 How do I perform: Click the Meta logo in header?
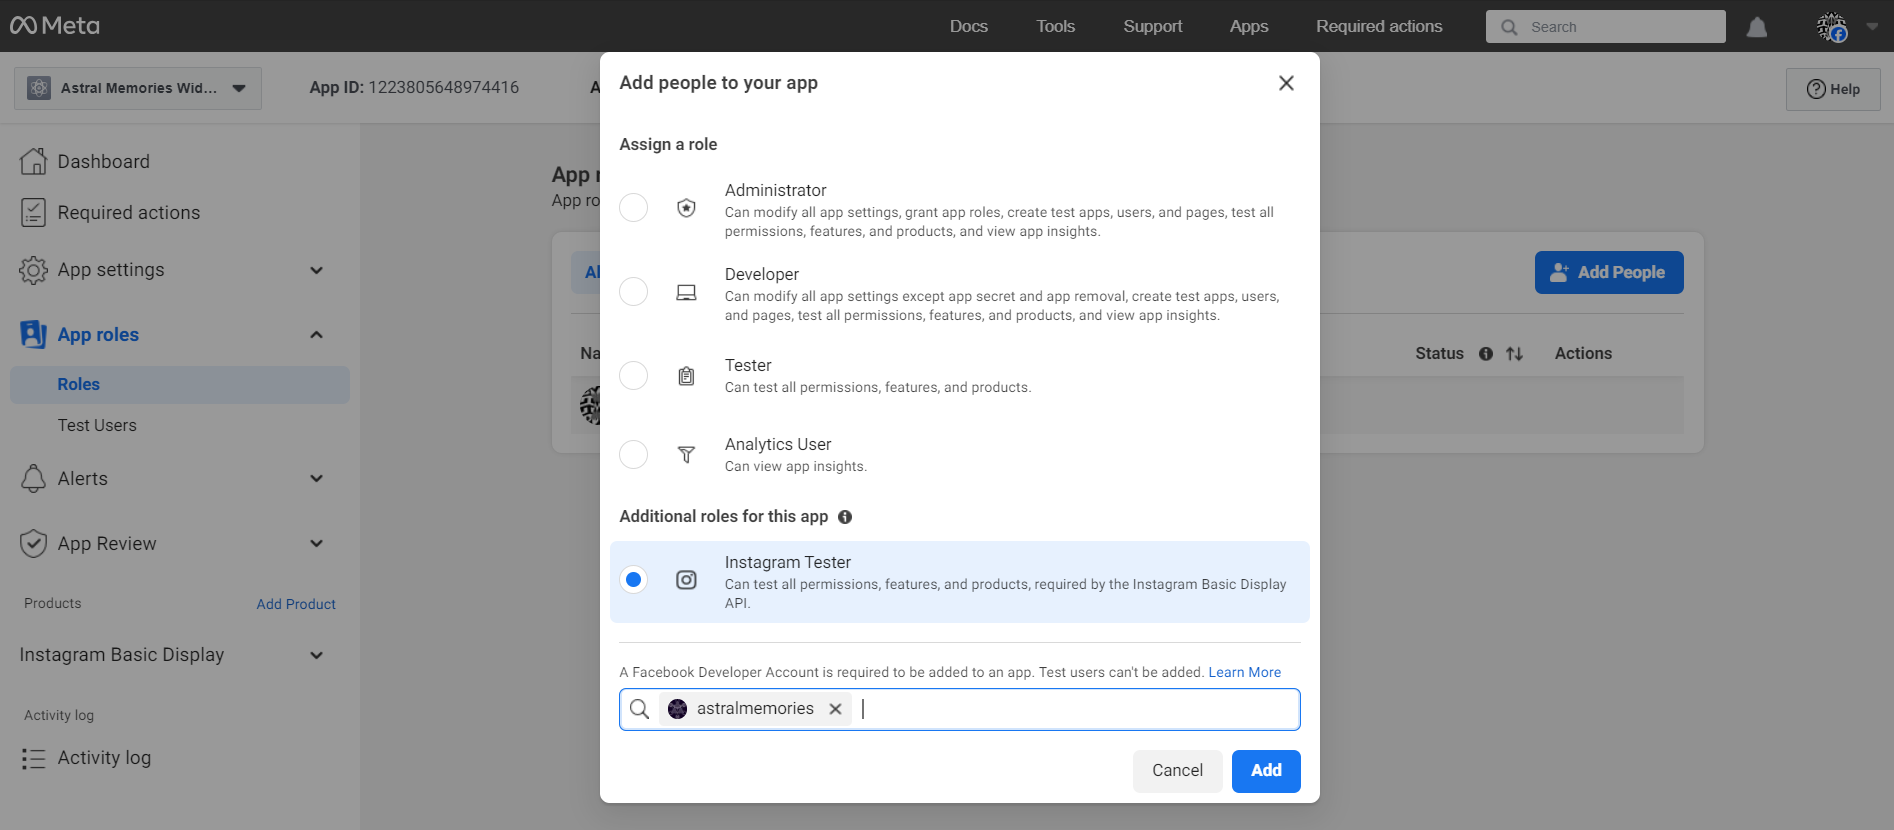pos(55,26)
